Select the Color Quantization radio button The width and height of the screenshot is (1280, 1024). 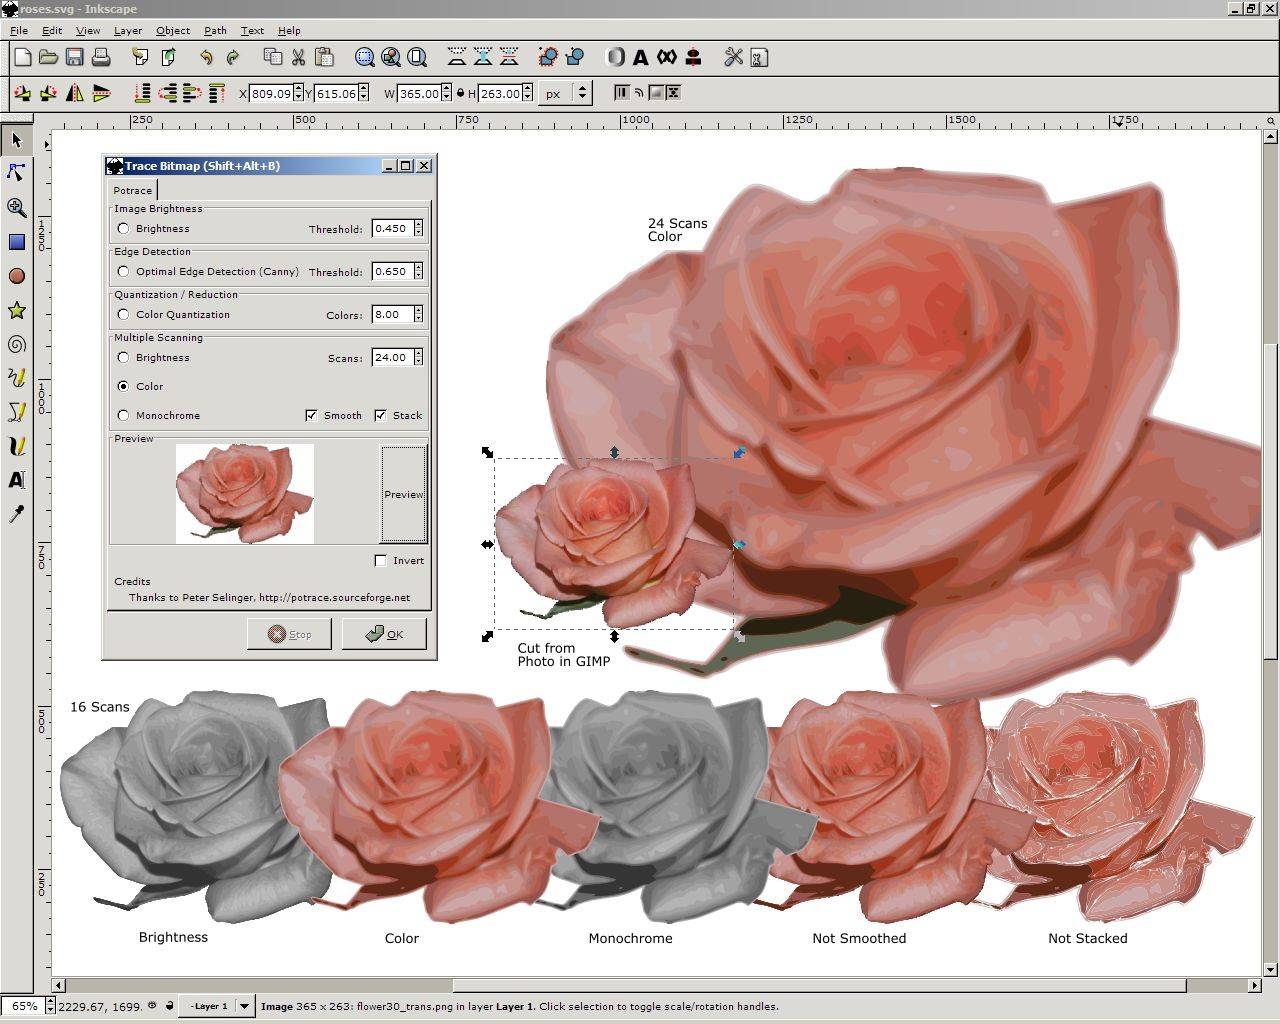[123, 314]
